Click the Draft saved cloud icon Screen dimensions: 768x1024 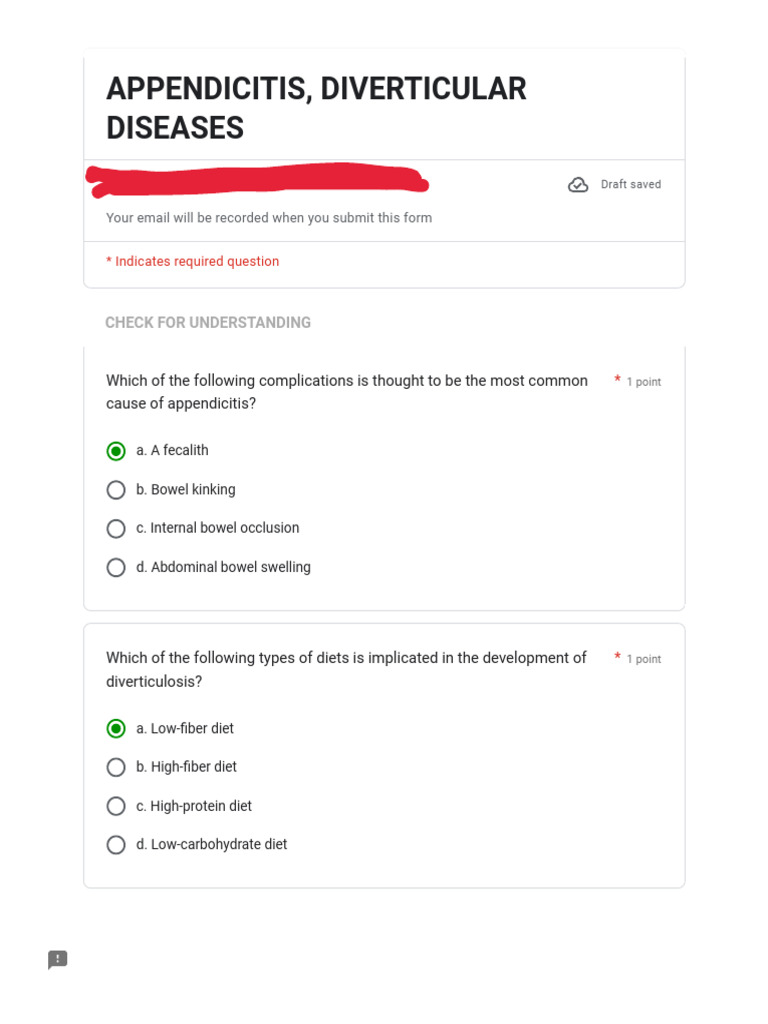point(578,185)
